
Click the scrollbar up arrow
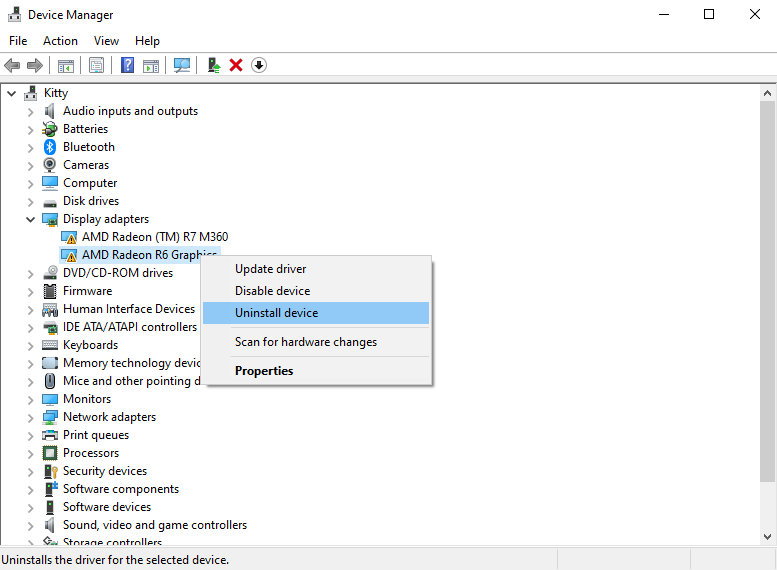(x=768, y=93)
